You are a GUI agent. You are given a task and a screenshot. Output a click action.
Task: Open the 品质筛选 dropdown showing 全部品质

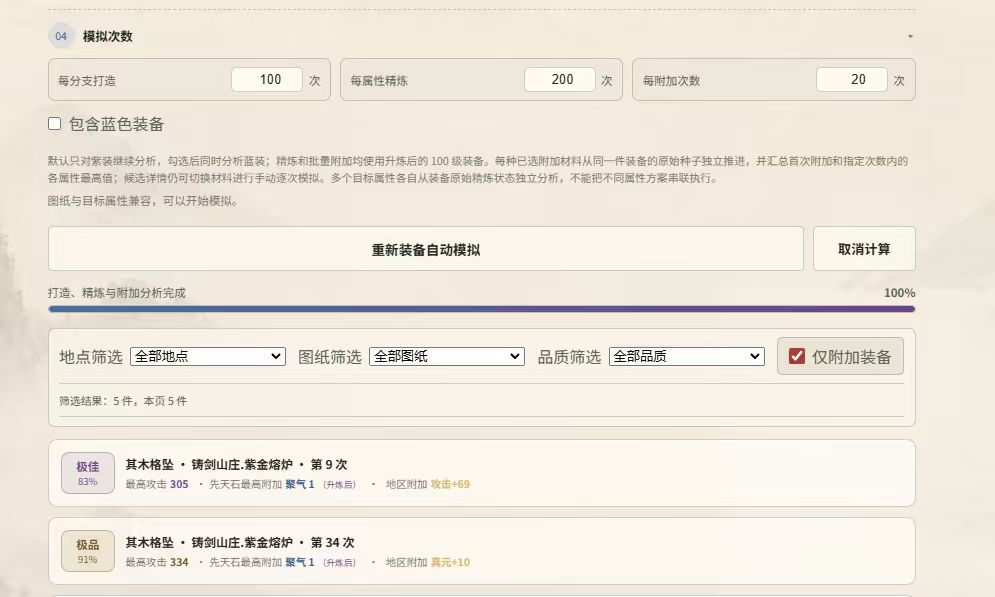(x=687, y=356)
